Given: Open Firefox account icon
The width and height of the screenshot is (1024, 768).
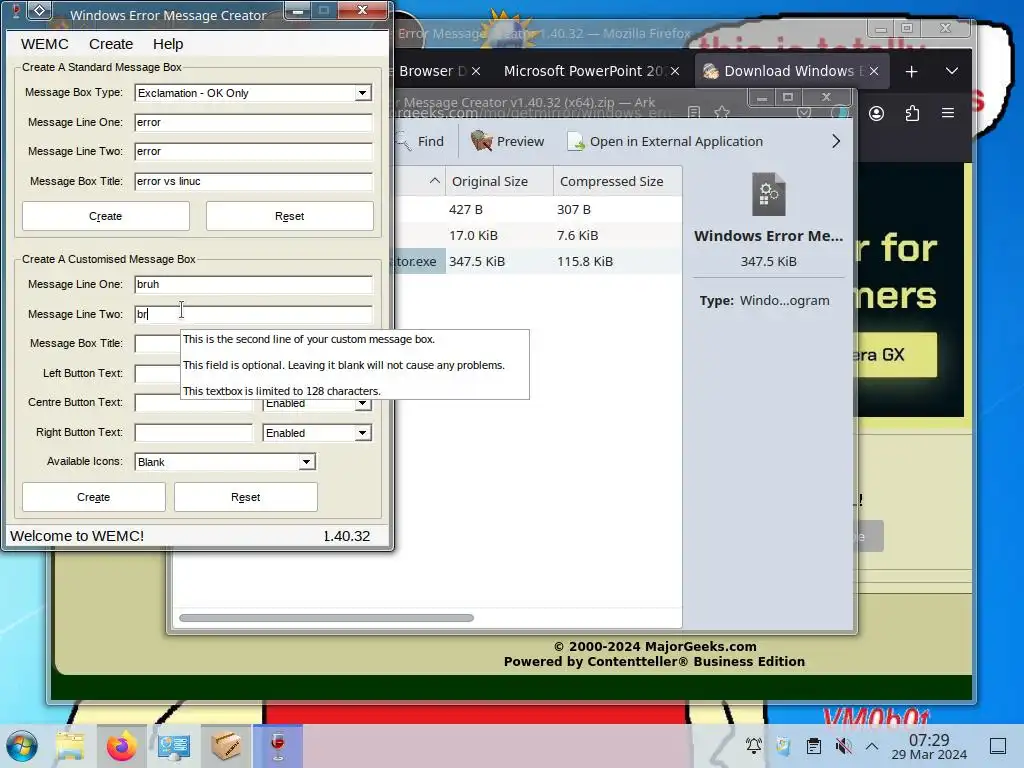Looking at the screenshot, I should click(876, 114).
